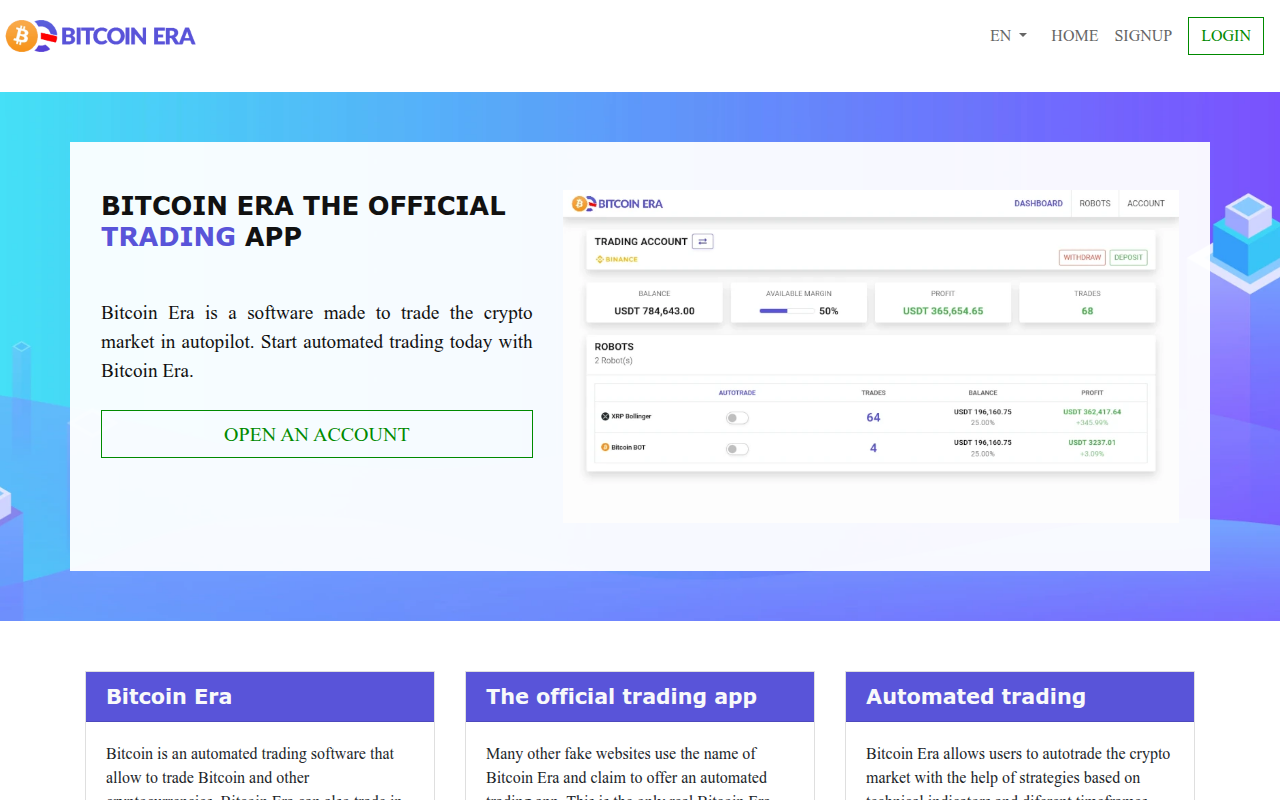Click the swap icon beside TRADING ACCOUNT
The height and width of the screenshot is (800, 1280).
702,241
